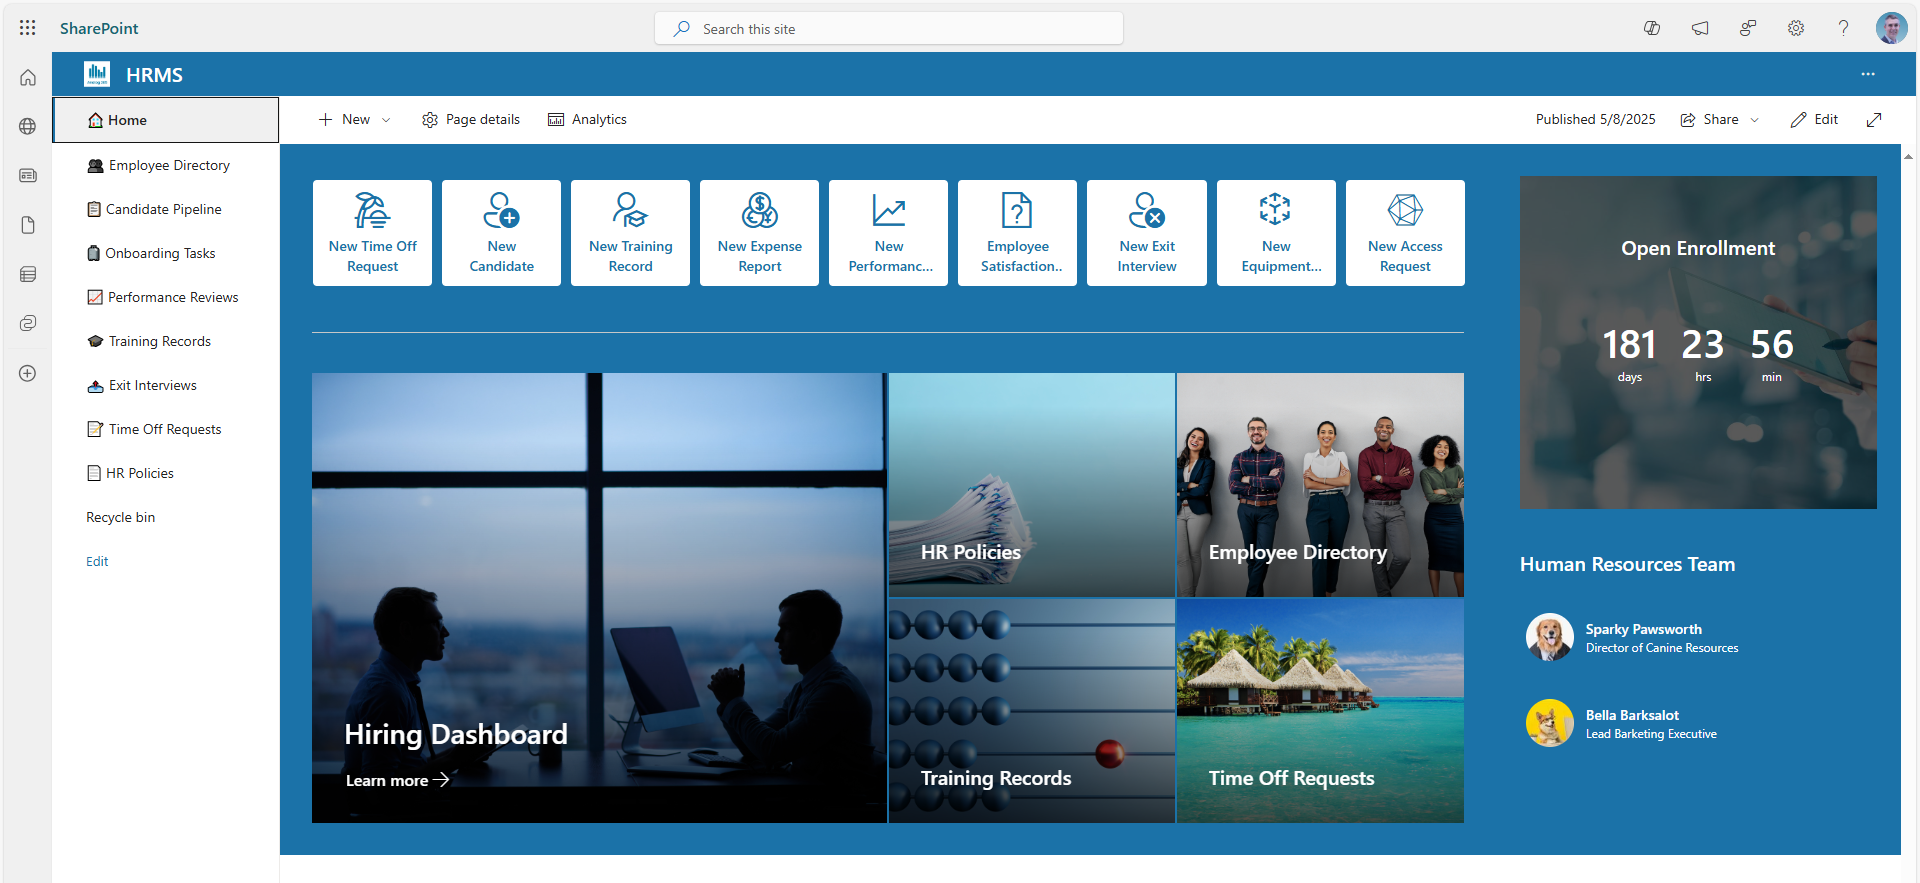This screenshot has width=1920, height=883.
Task: Click New Candidate quick link tile
Action: 501,233
